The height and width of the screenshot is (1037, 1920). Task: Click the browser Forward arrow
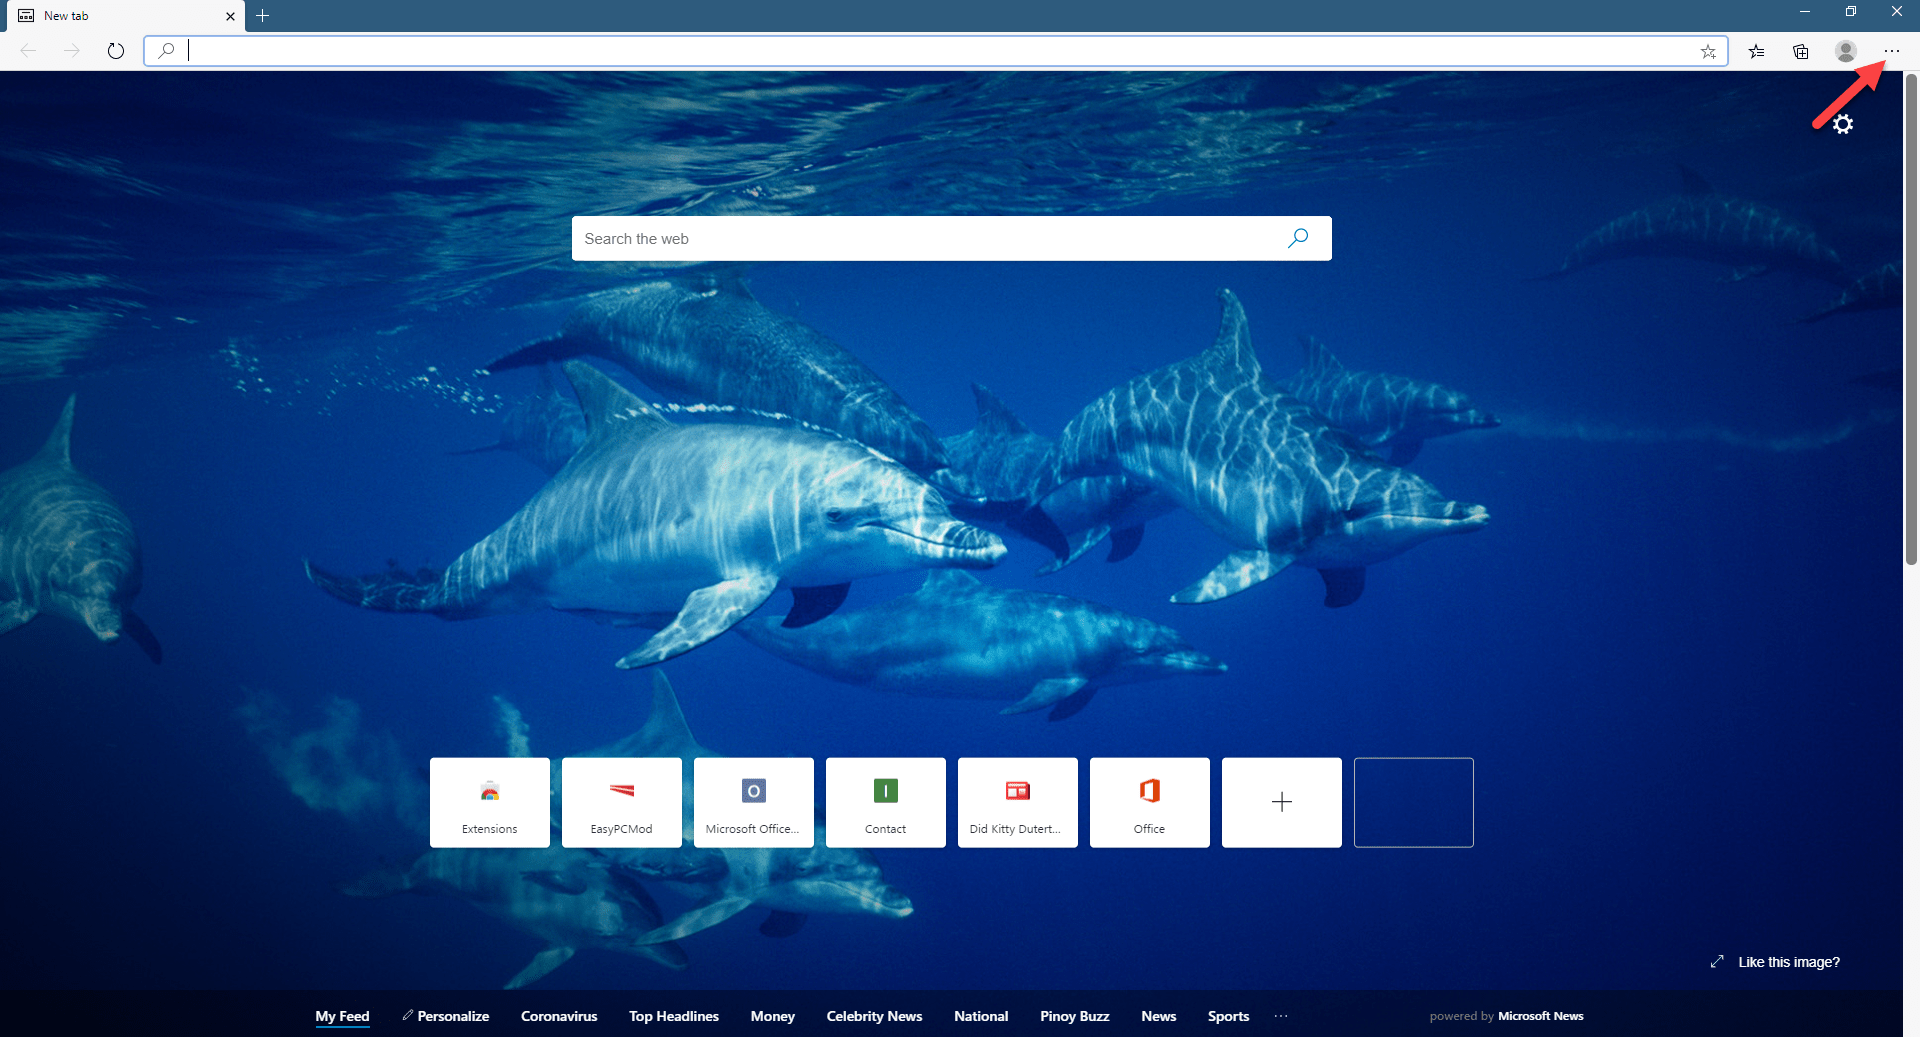(71, 51)
